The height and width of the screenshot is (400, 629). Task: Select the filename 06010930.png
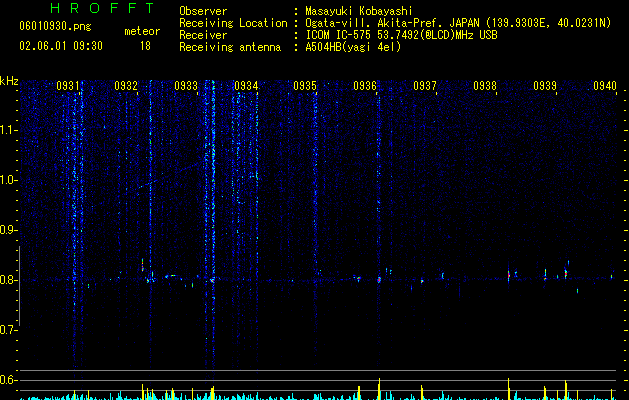click(x=55, y=26)
